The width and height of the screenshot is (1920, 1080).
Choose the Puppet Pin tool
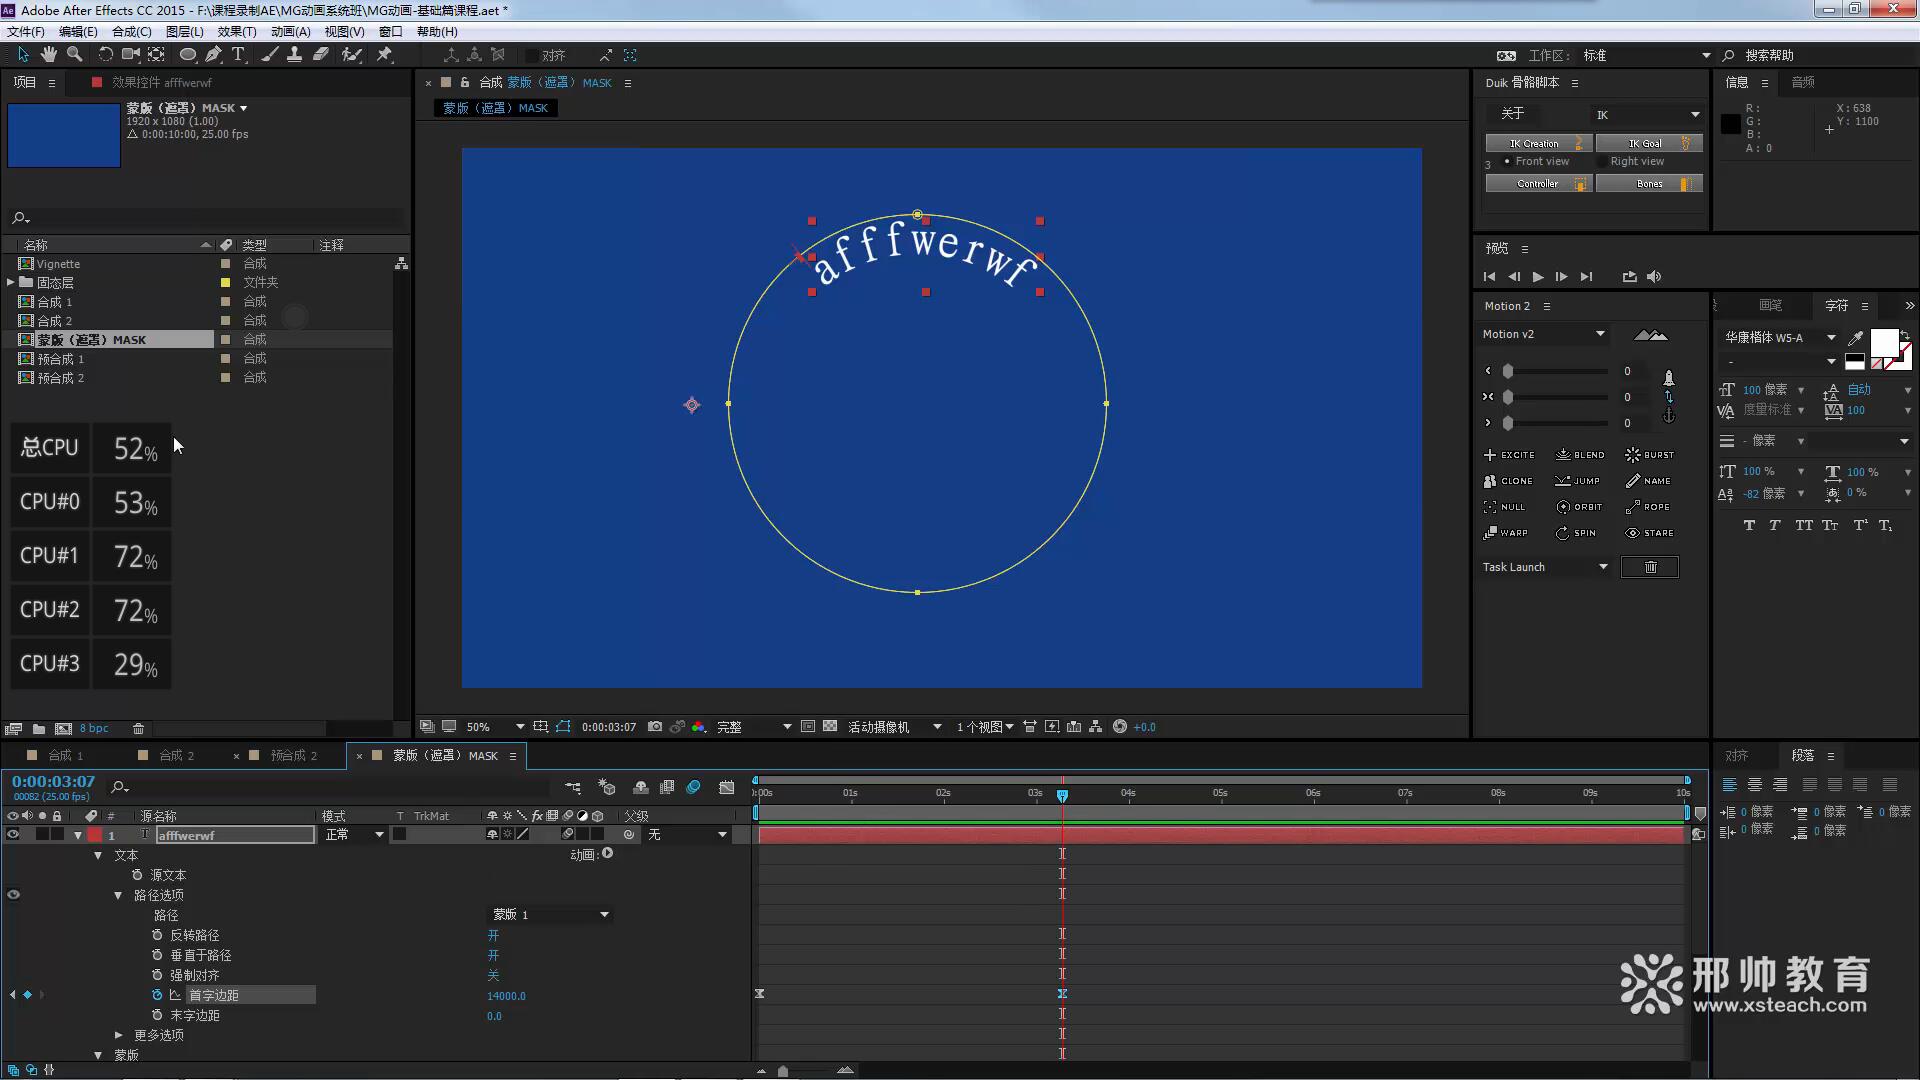[x=384, y=55]
